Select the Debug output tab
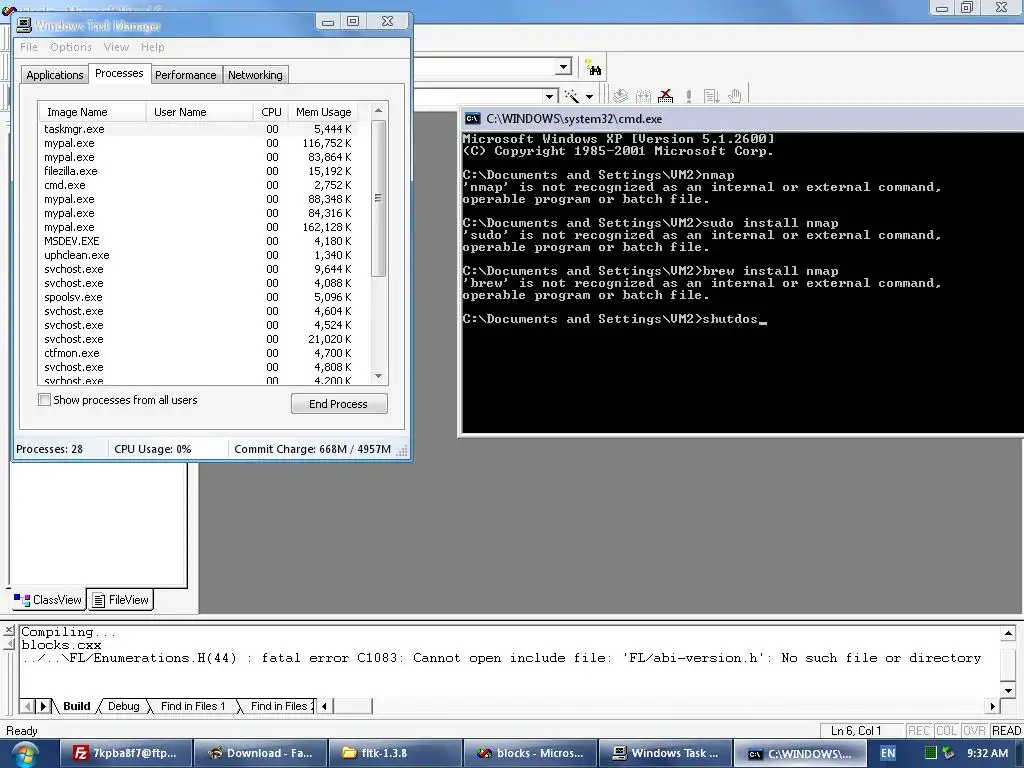1024x768 pixels. click(123, 706)
